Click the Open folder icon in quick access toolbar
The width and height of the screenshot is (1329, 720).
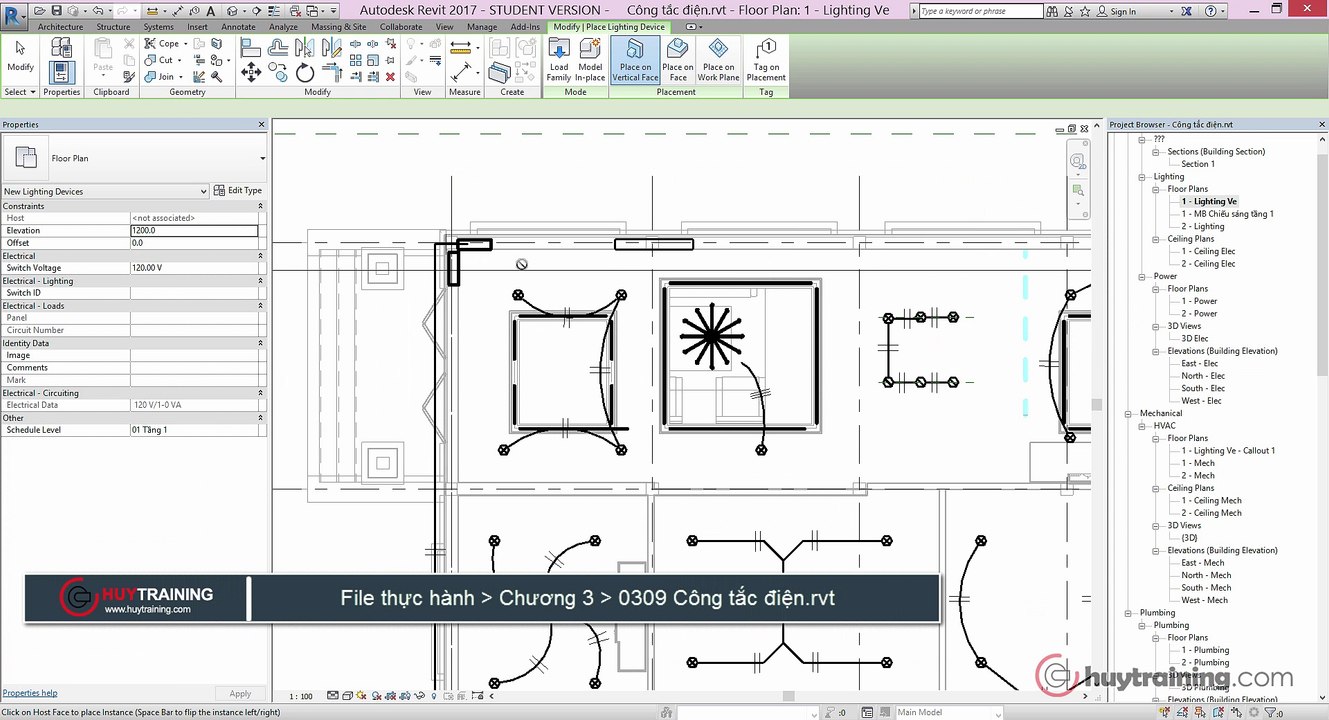coord(40,11)
